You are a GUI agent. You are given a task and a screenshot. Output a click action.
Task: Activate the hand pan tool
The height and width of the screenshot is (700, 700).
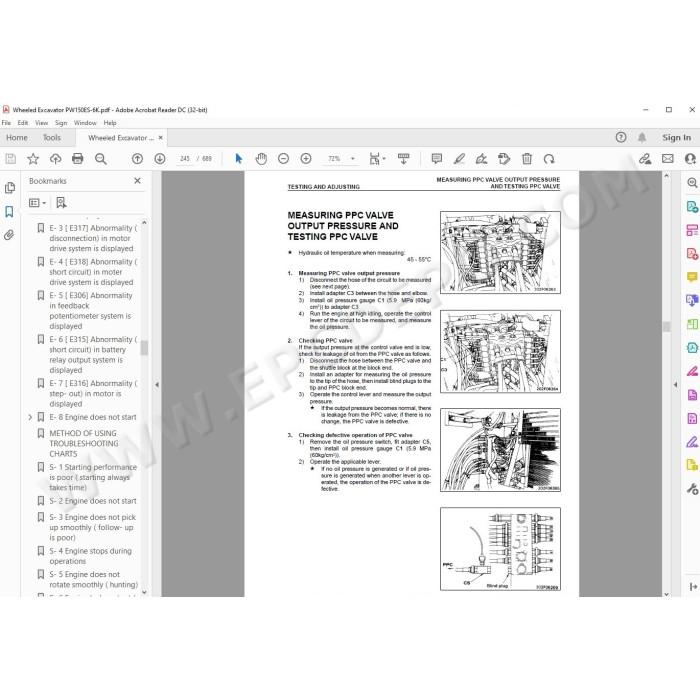click(x=261, y=158)
